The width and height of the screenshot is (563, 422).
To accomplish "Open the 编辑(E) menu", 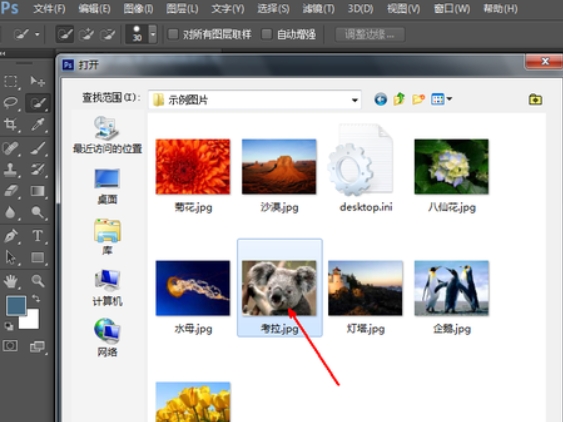I will point(94,9).
